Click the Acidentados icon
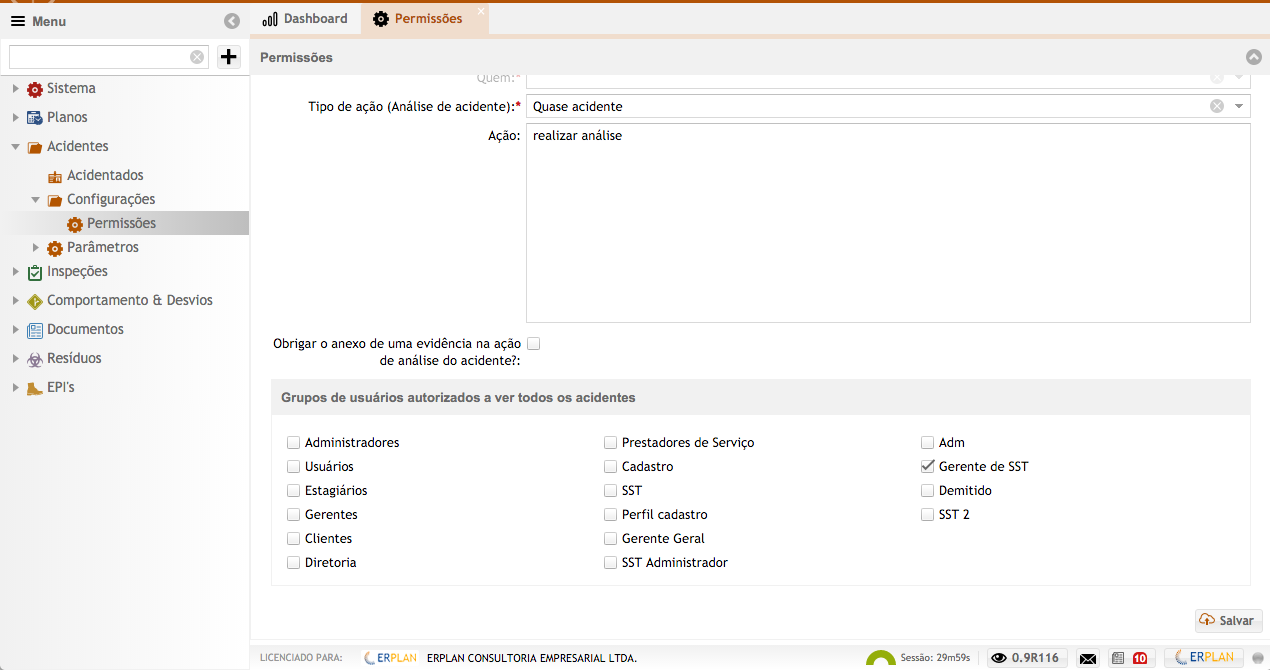 point(55,176)
